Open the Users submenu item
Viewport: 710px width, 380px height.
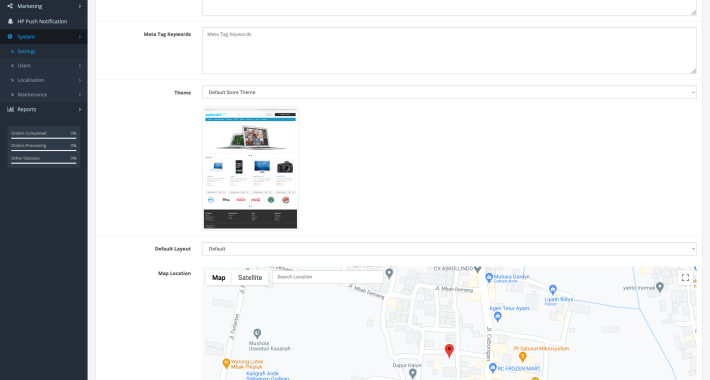pos(24,66)
